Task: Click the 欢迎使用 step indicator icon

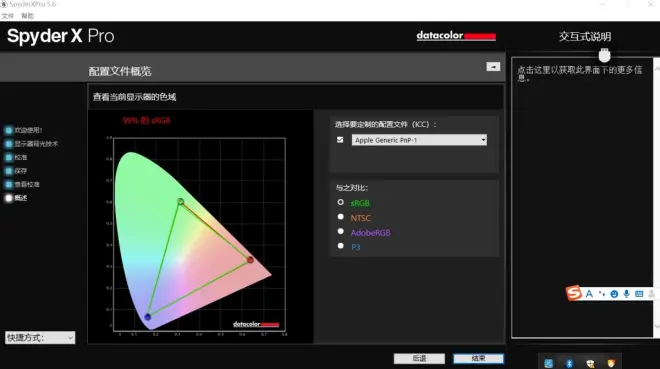Action: [8, 130]
